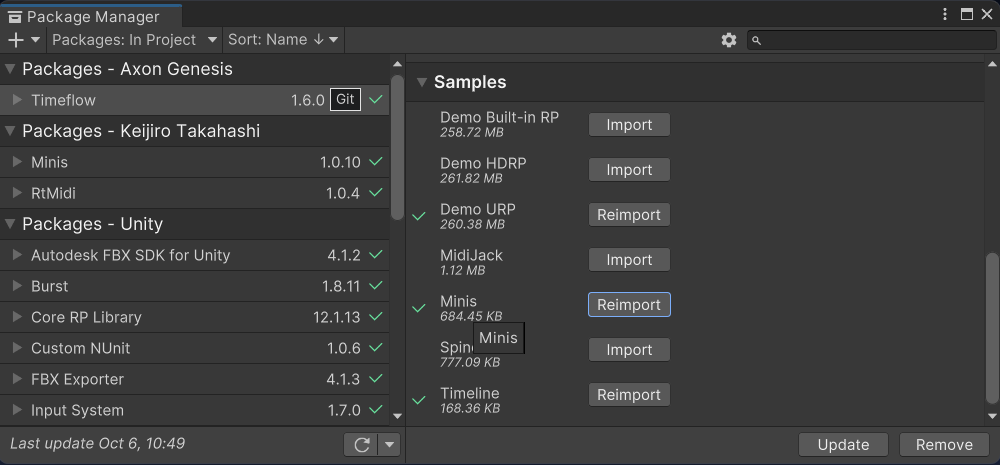This screenshot has width=1000, height=465.
Task: Click the package list scroll-up arrow
Action: pyautogui.click(x=397, y=64)
